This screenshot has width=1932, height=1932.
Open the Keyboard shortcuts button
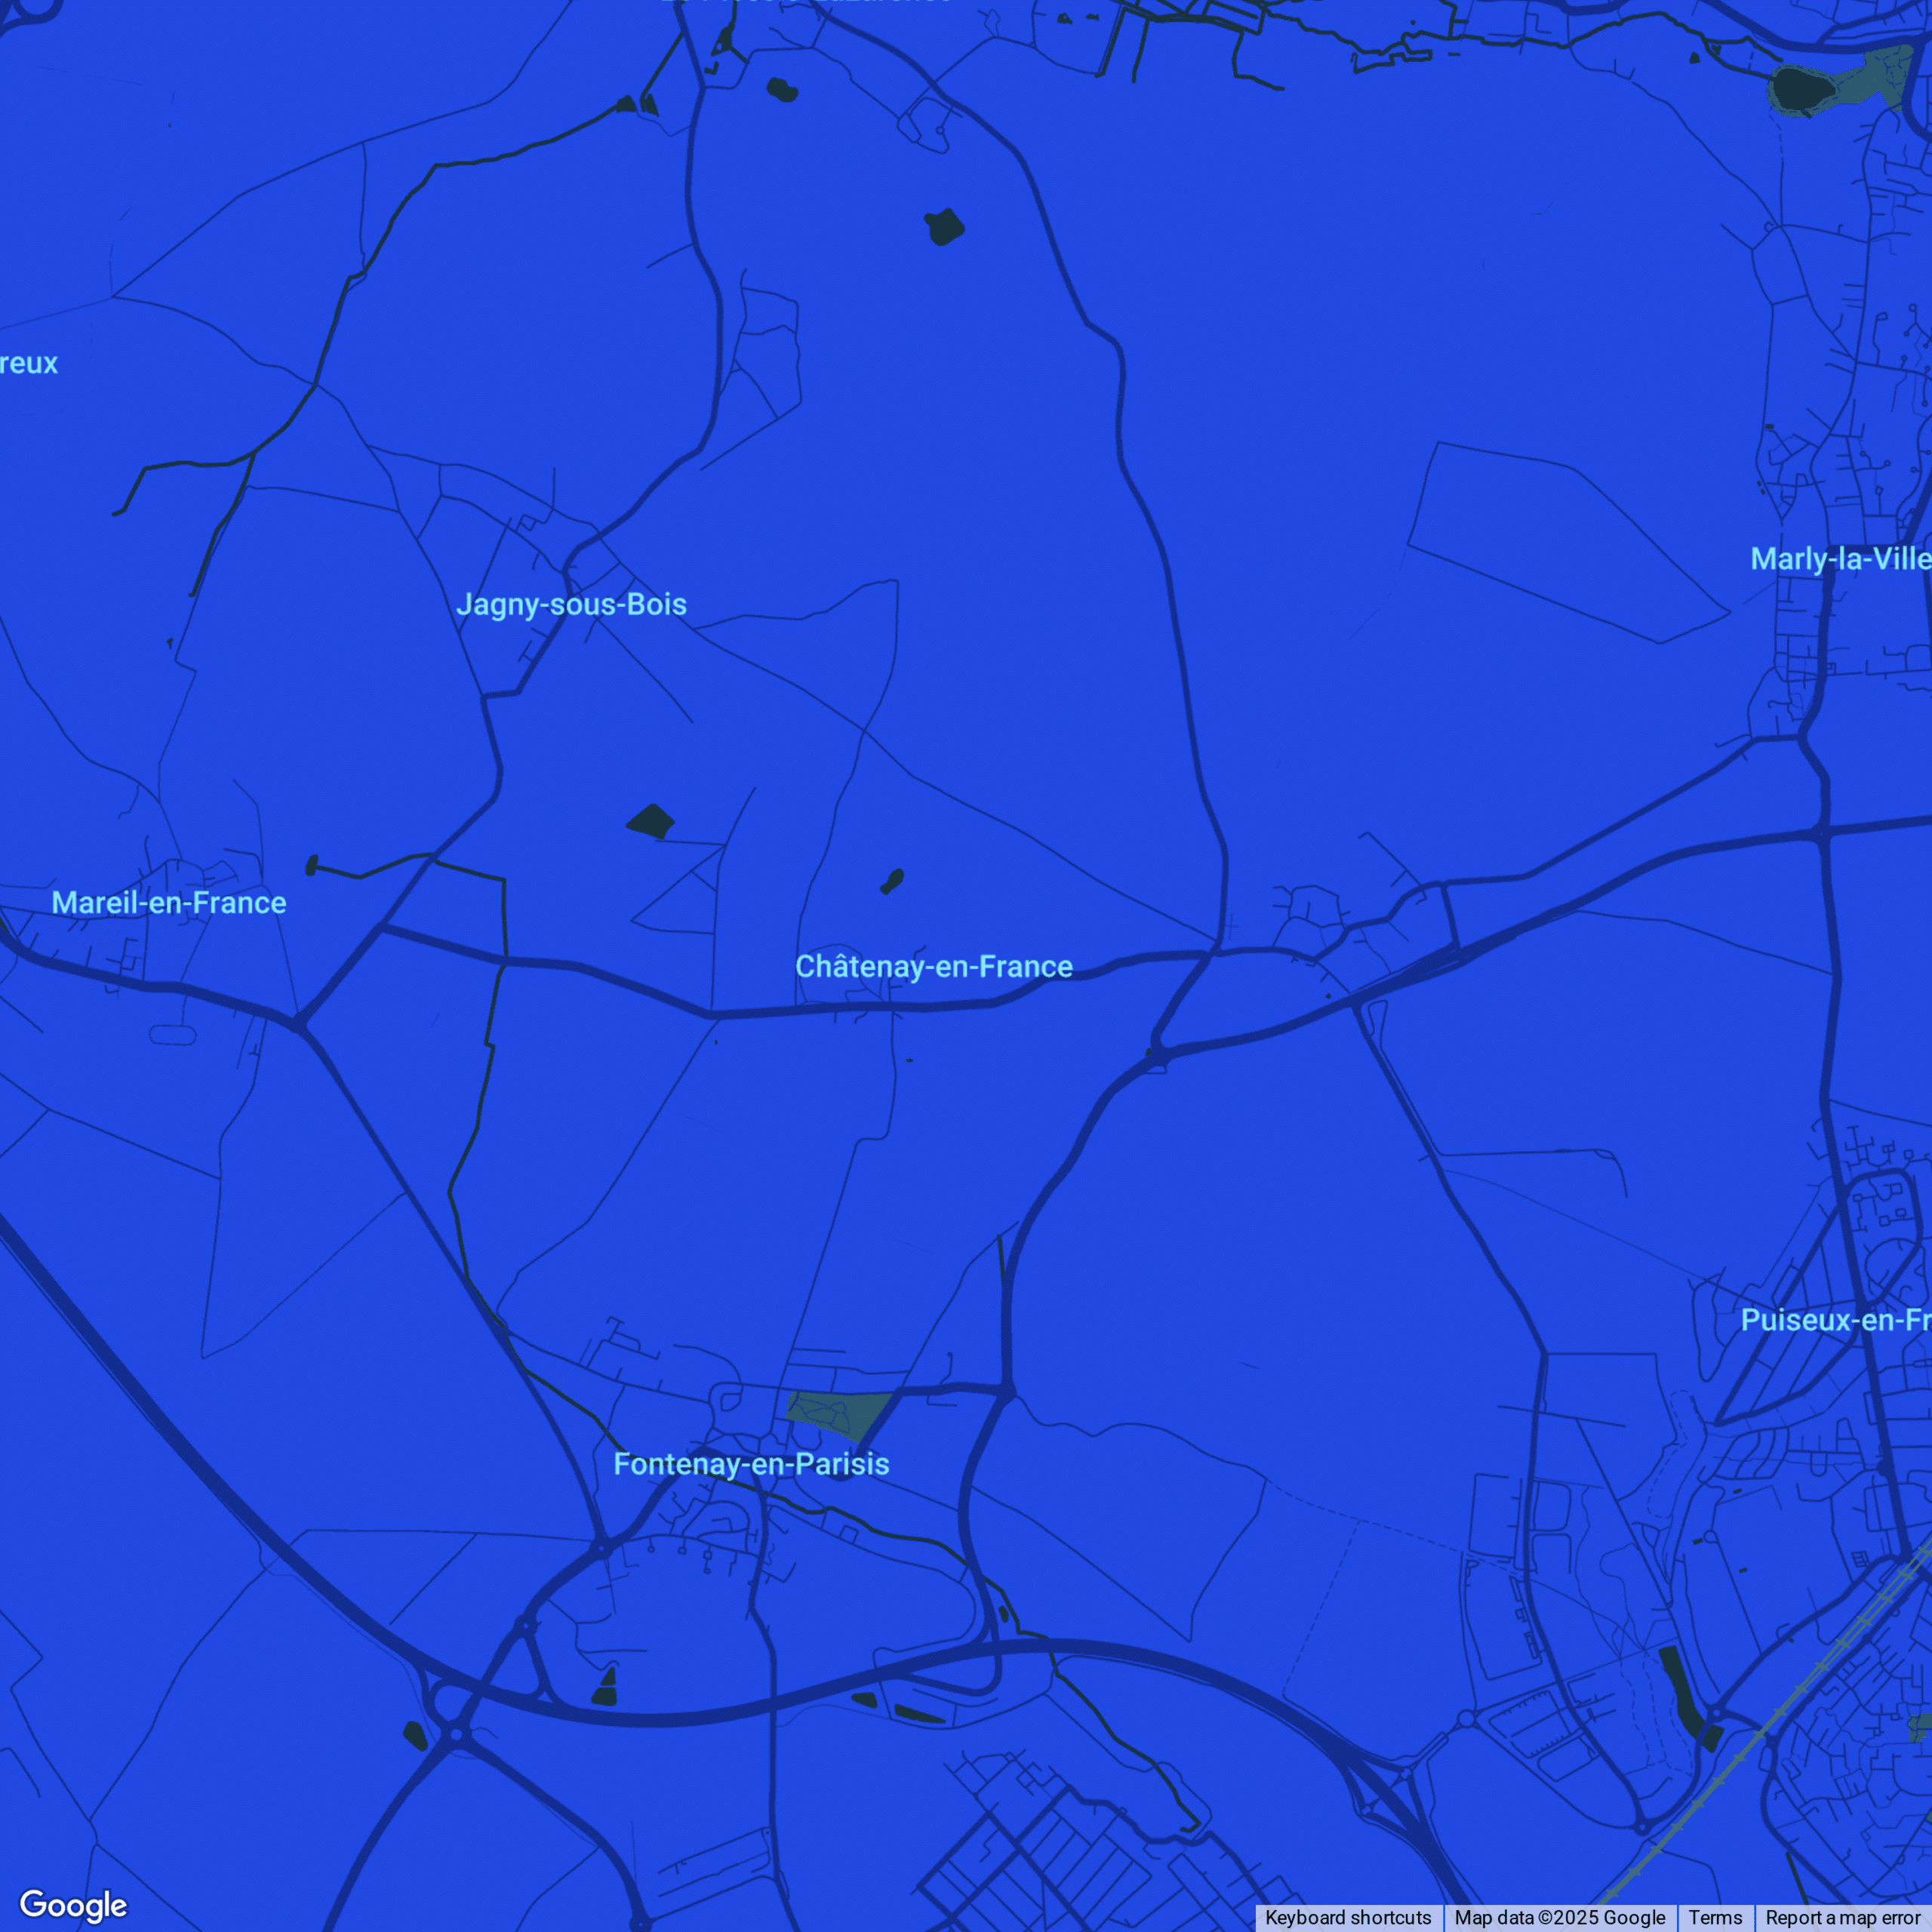tap(1348, 1917)
